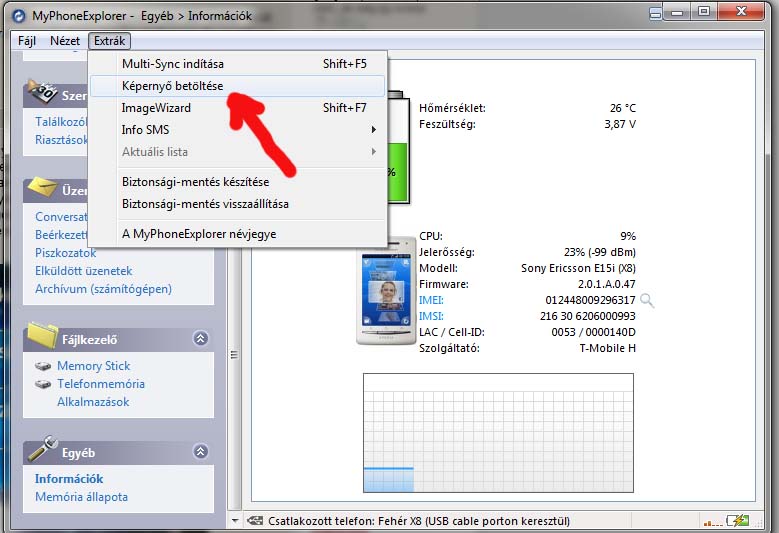Open A MyPhoneExplorer névjegye
This screenshot has width=779, height=533.
(237, 234)
